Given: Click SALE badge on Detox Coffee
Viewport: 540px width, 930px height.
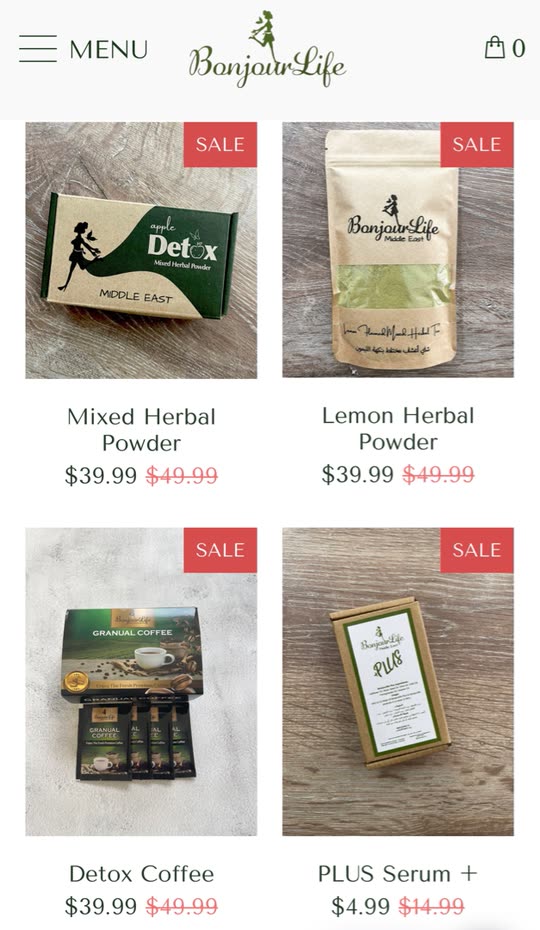Looking at the screenshot, I should [x=220, y=550].
